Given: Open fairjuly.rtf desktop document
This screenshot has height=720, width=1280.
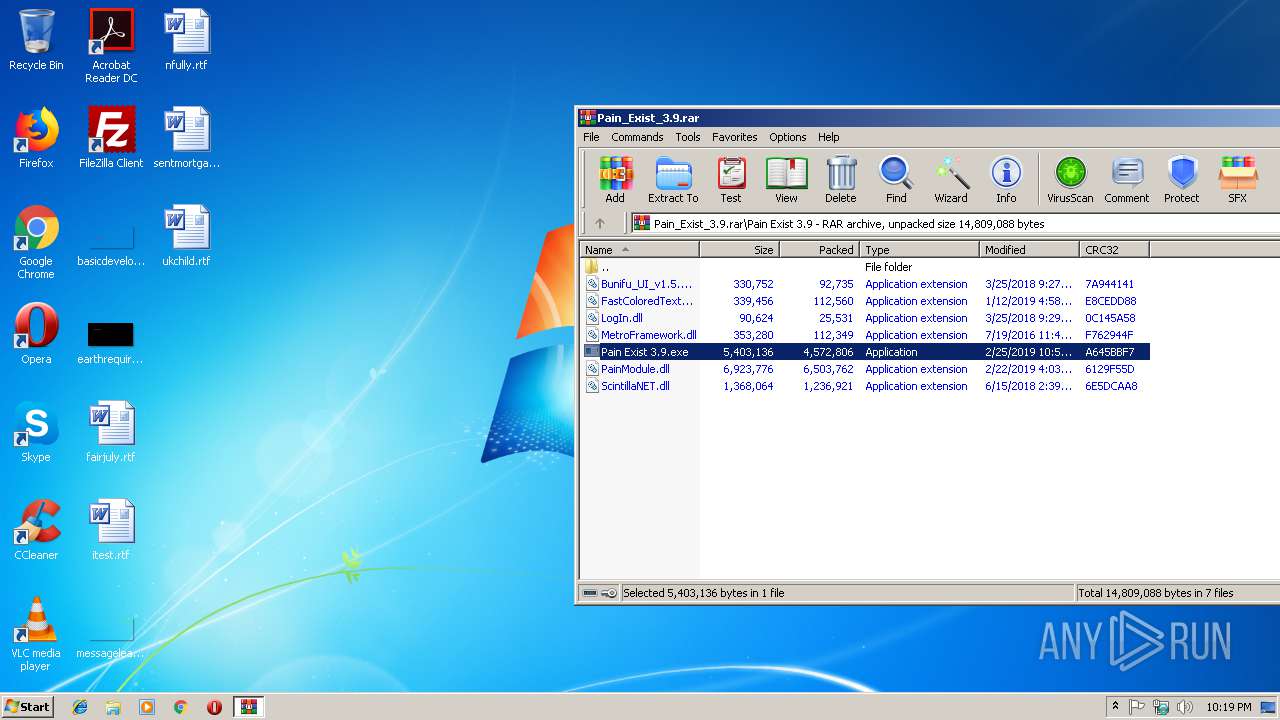Looking at the screenshot, I should pos(111,432).
